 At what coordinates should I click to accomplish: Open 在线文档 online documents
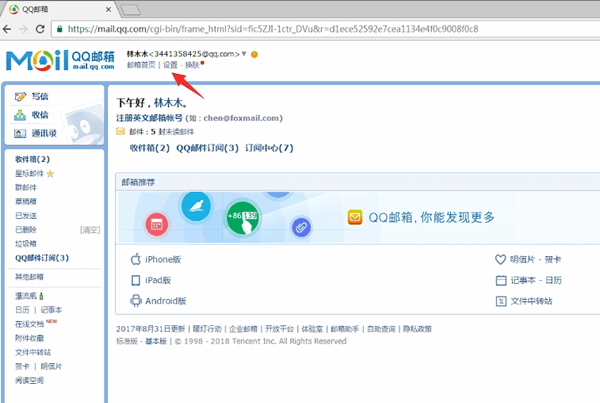coord(29,324)
